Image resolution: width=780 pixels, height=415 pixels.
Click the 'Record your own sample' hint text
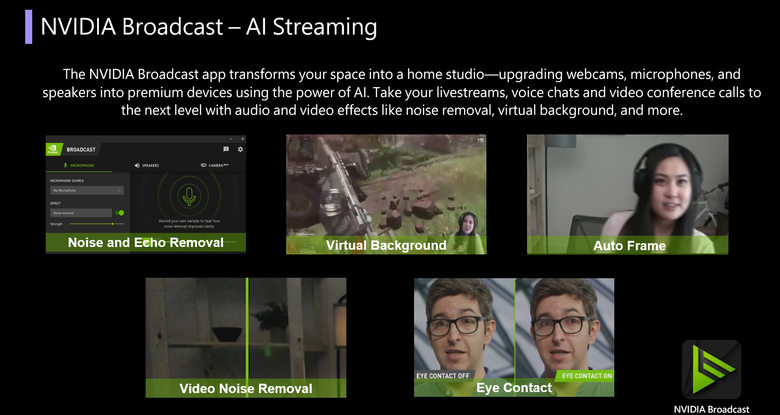[x=190, y=223]
